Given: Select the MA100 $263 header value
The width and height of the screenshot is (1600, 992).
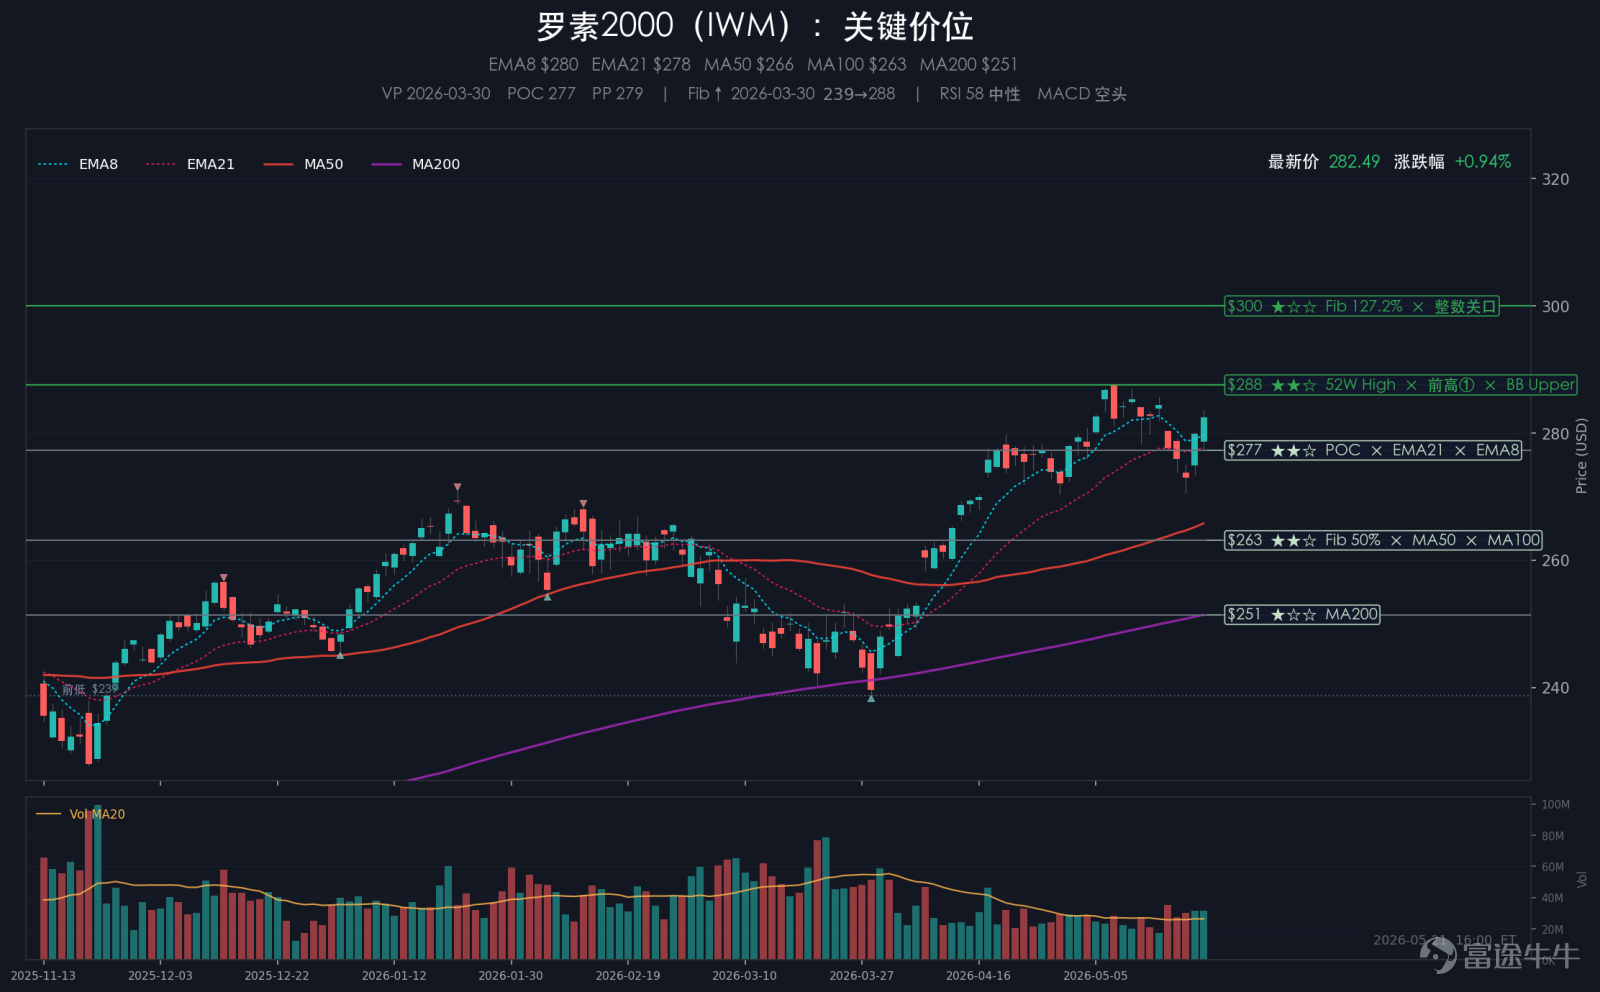Looking at the screenshot, I should pyautogui.click(x=857, y=64).
